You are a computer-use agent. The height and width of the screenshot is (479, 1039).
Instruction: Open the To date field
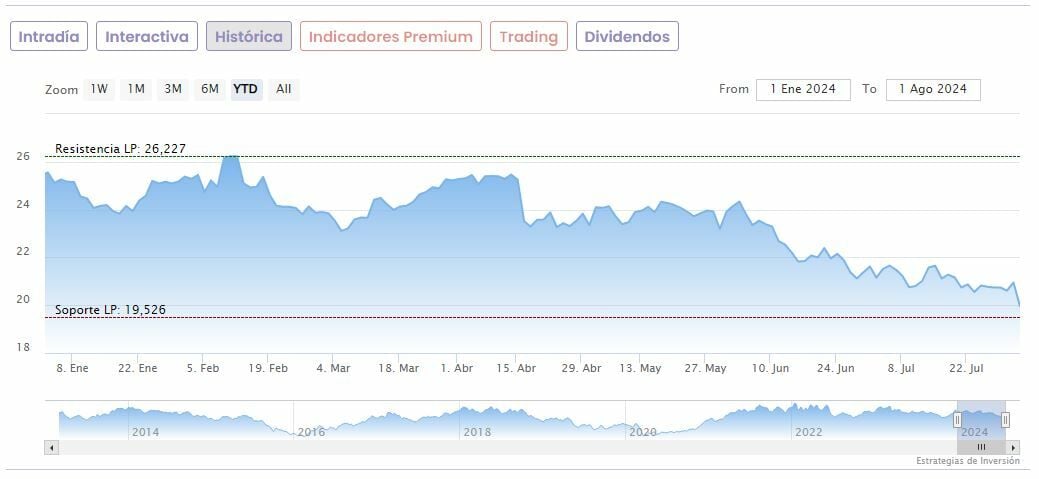coord(933,89)
